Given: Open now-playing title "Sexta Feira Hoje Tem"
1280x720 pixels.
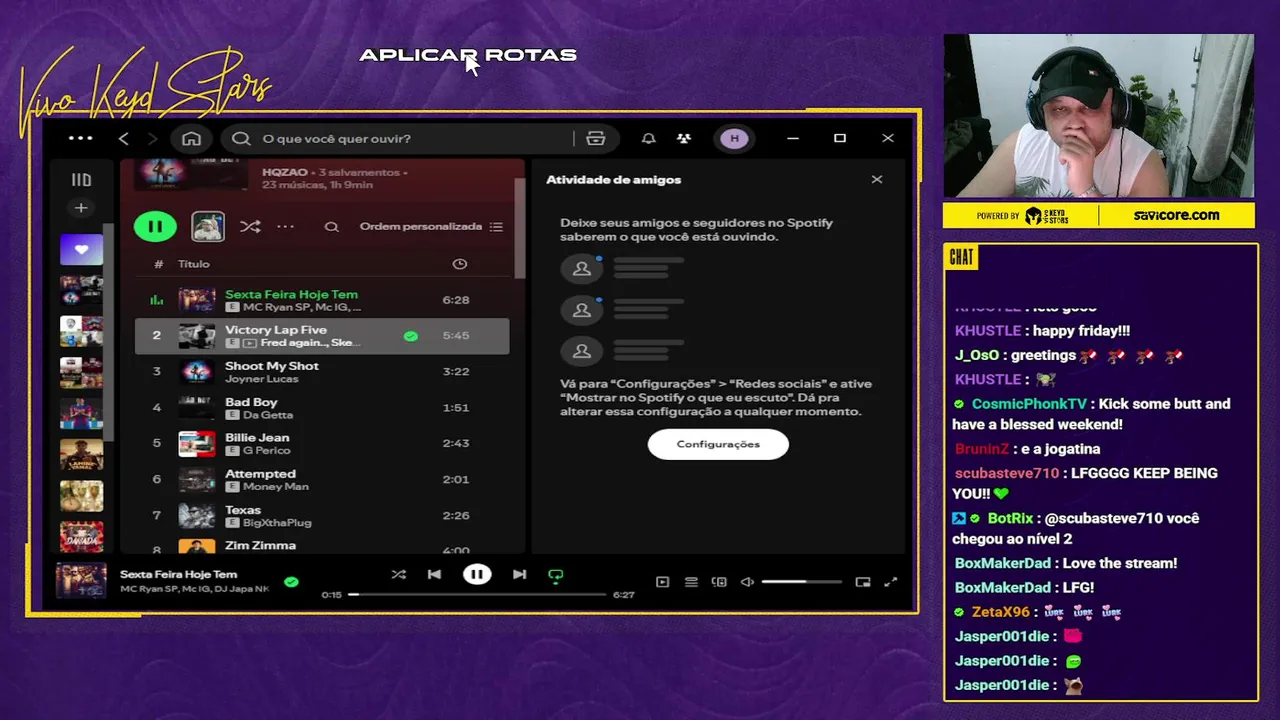Looking at the screenshot, I should 179,574.
